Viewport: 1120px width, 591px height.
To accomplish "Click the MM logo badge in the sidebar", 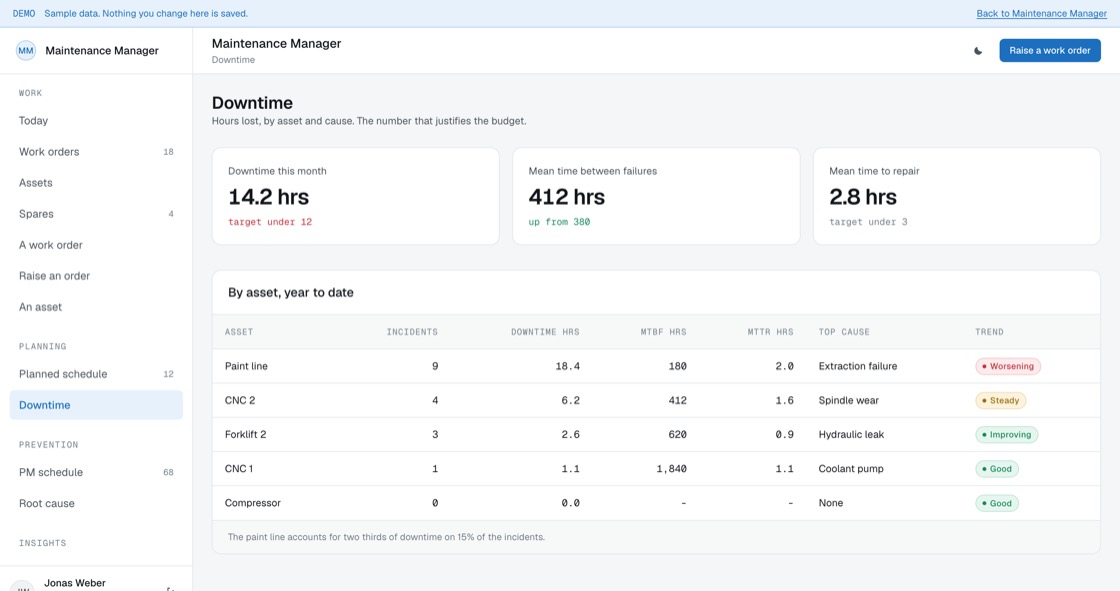I will coord(26,51).
